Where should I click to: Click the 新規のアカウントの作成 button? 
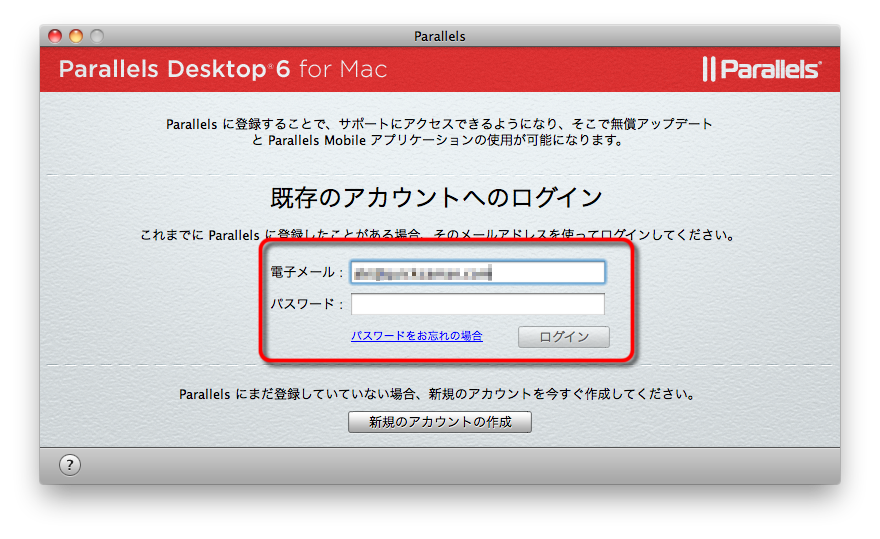coord(439,422)
